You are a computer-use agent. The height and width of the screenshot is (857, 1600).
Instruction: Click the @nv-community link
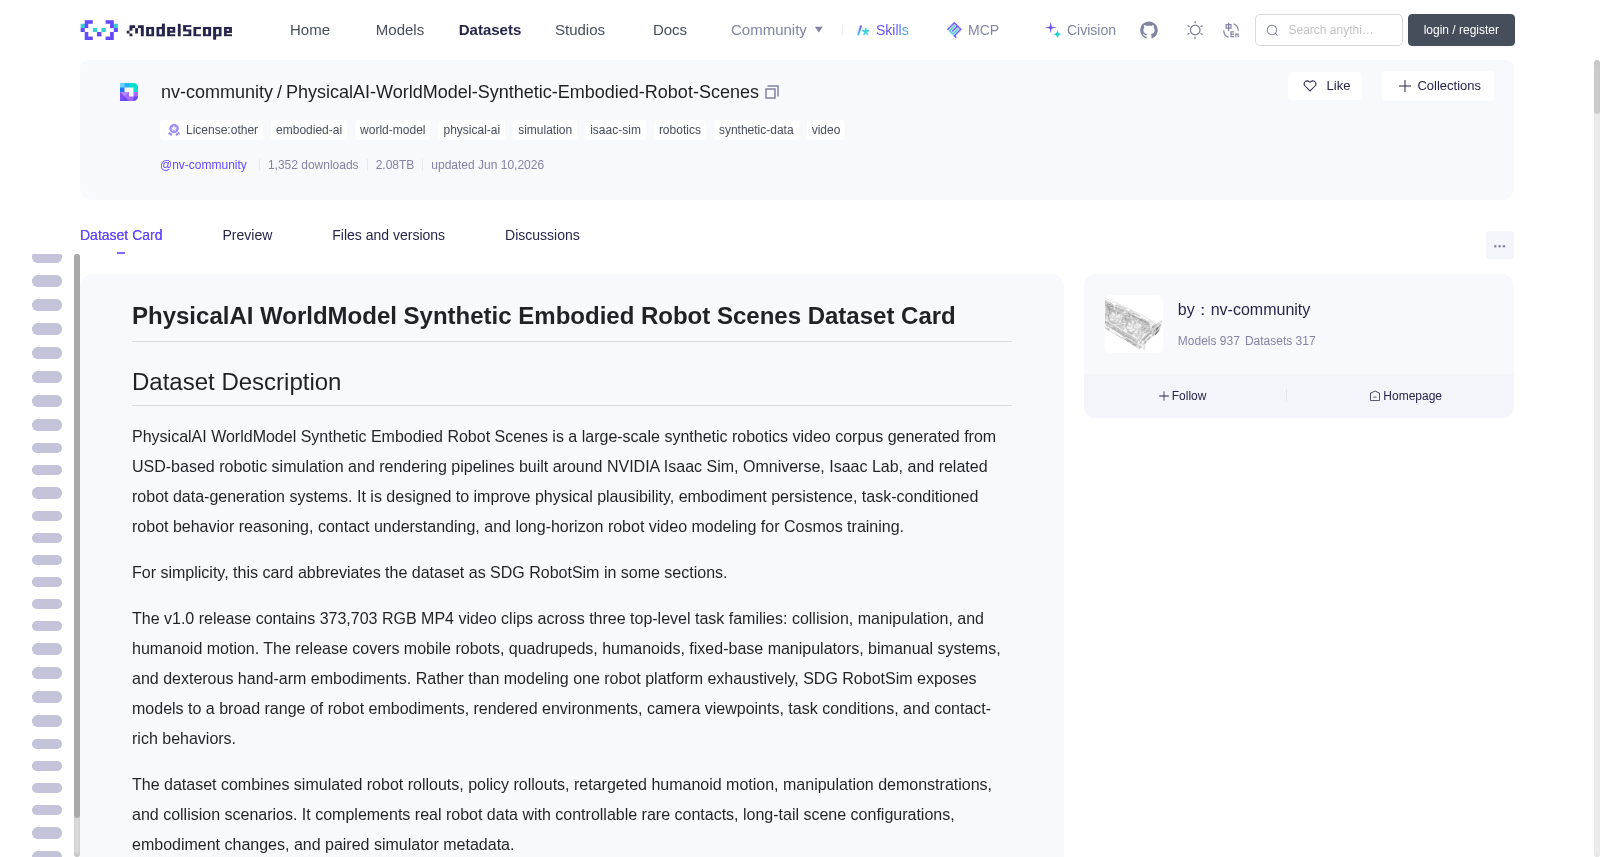pos(203,165)
